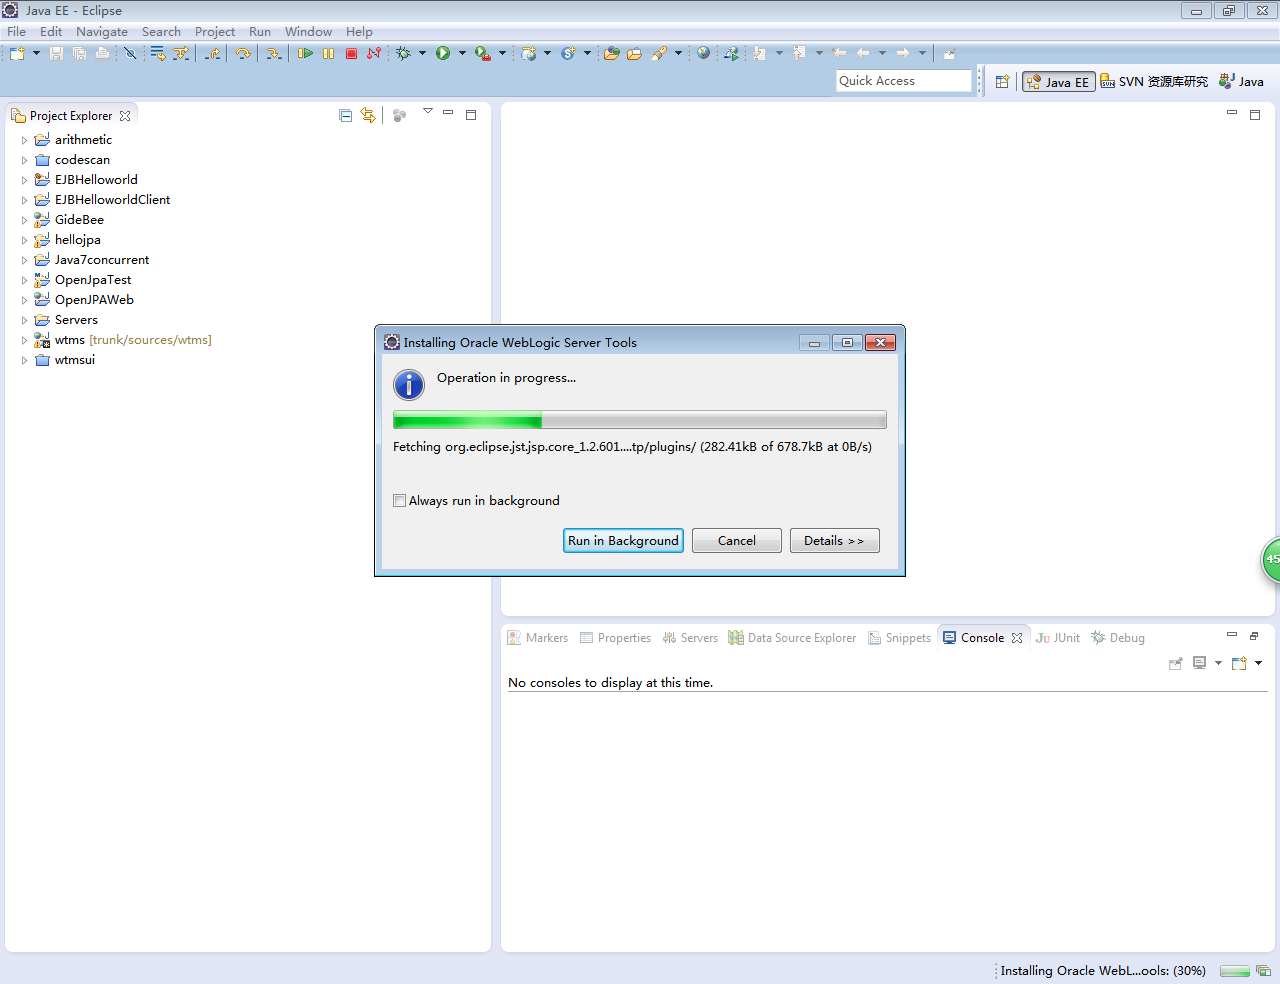Click the Display Selected Console icon

point(1200,663)
